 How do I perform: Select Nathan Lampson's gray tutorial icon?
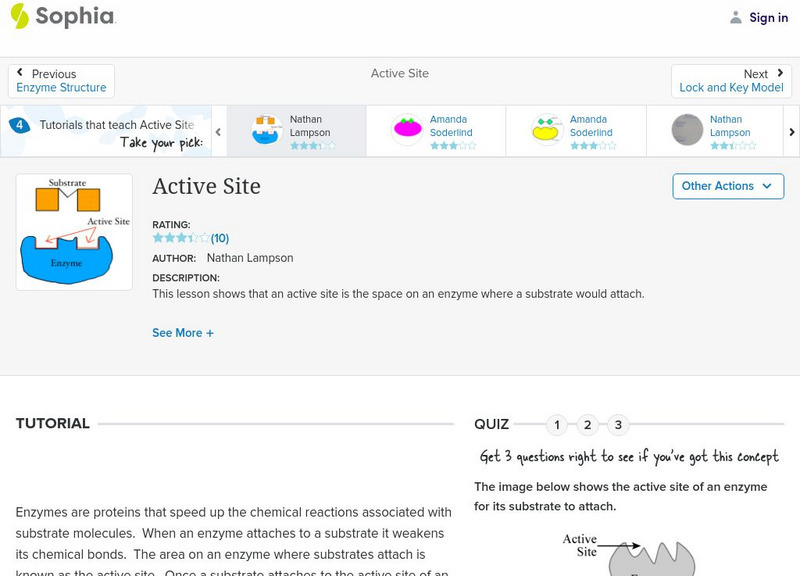click(687, 131)
